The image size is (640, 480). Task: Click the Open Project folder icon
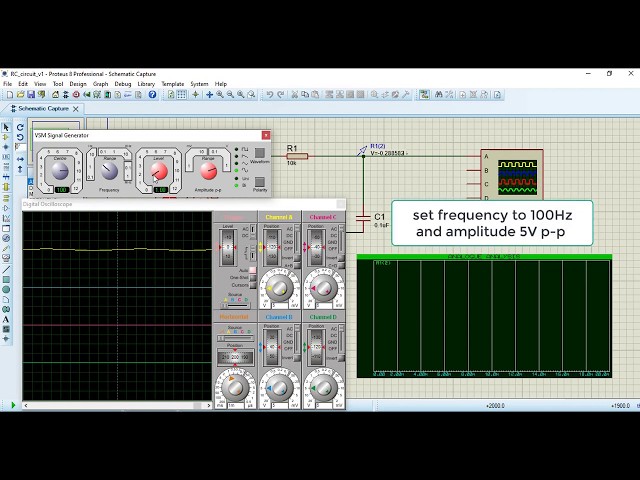point(20,95)
